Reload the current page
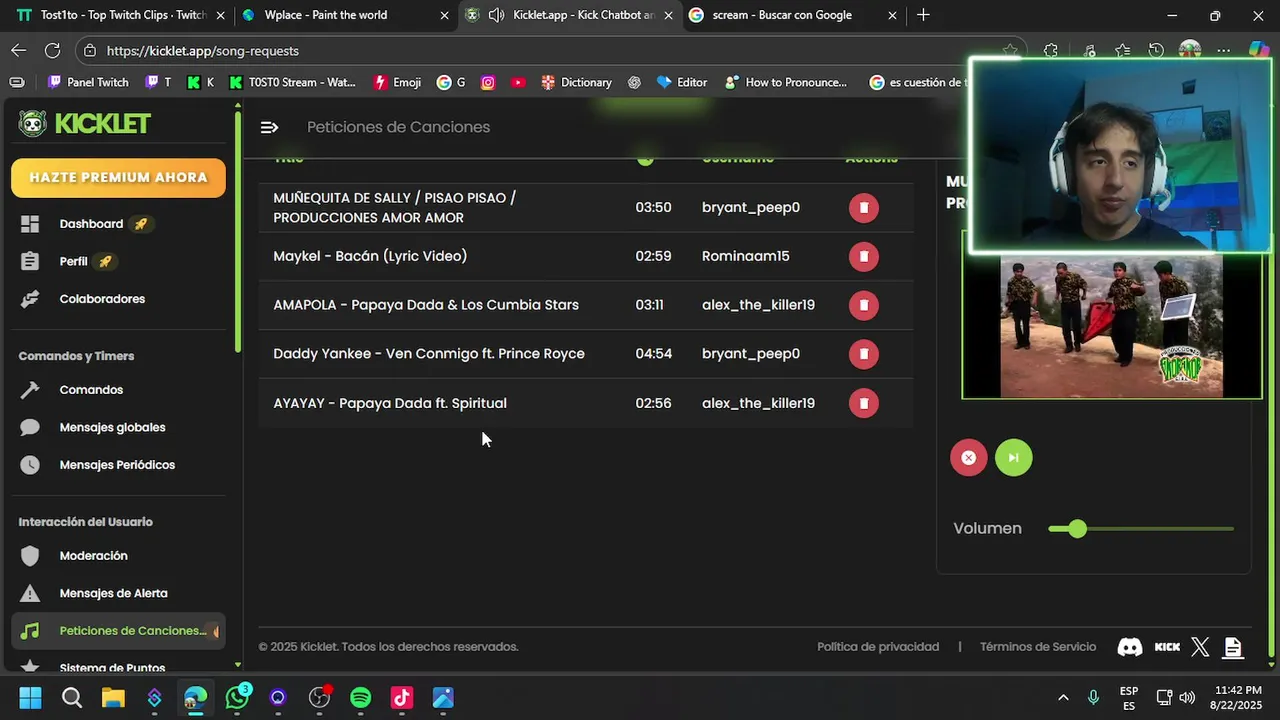This screenshot has width=1280, height=720. click(x=52, y=50)
